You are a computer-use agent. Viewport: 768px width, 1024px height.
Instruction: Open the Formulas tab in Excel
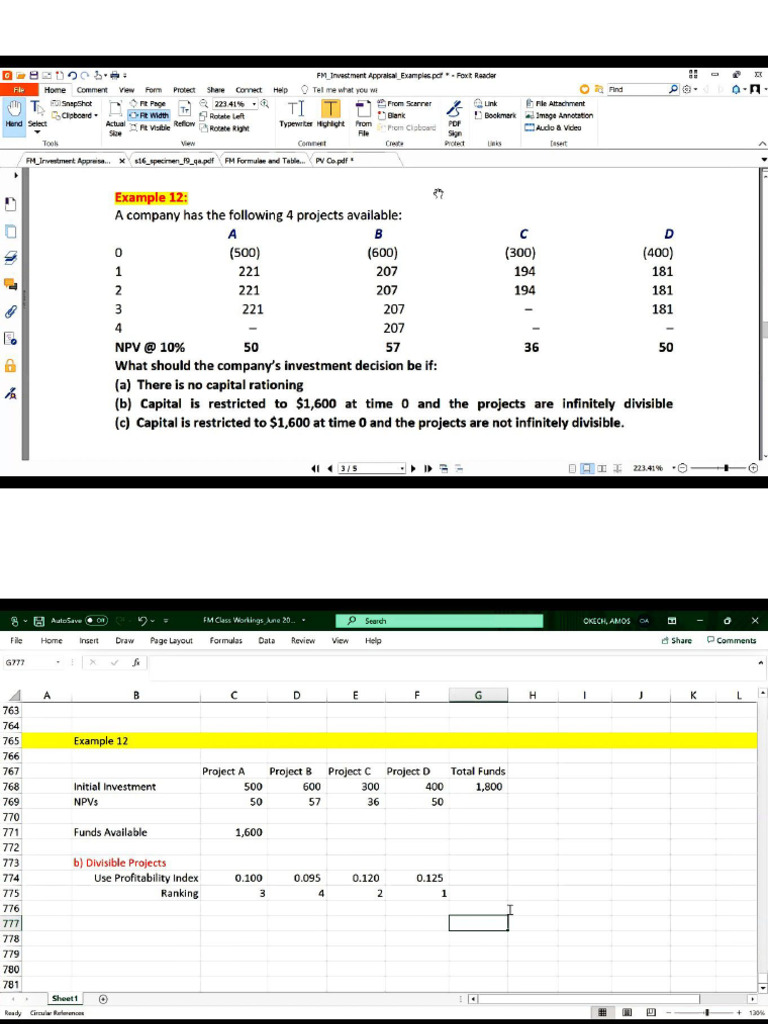pyautogui.click(x=226, y=641)
